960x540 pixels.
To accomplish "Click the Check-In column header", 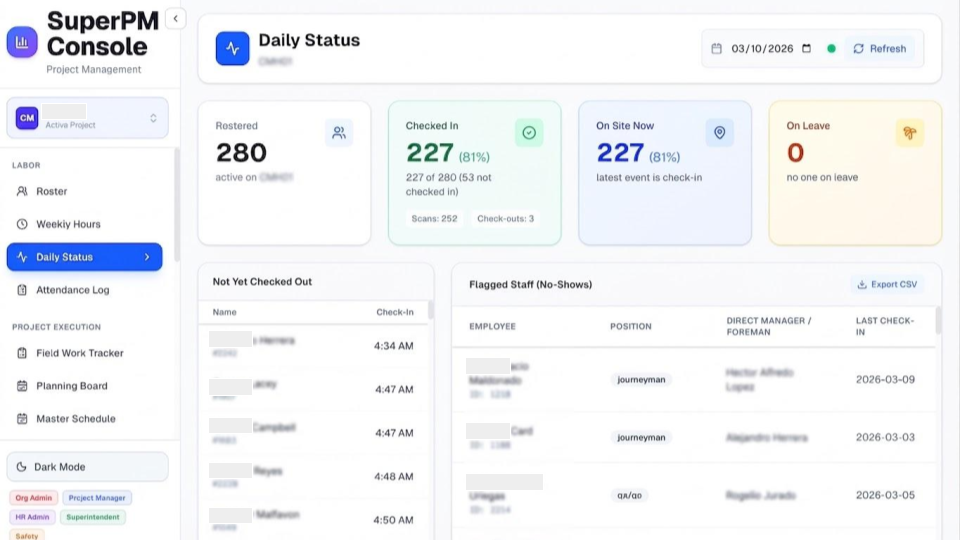I will click(395, 312).
